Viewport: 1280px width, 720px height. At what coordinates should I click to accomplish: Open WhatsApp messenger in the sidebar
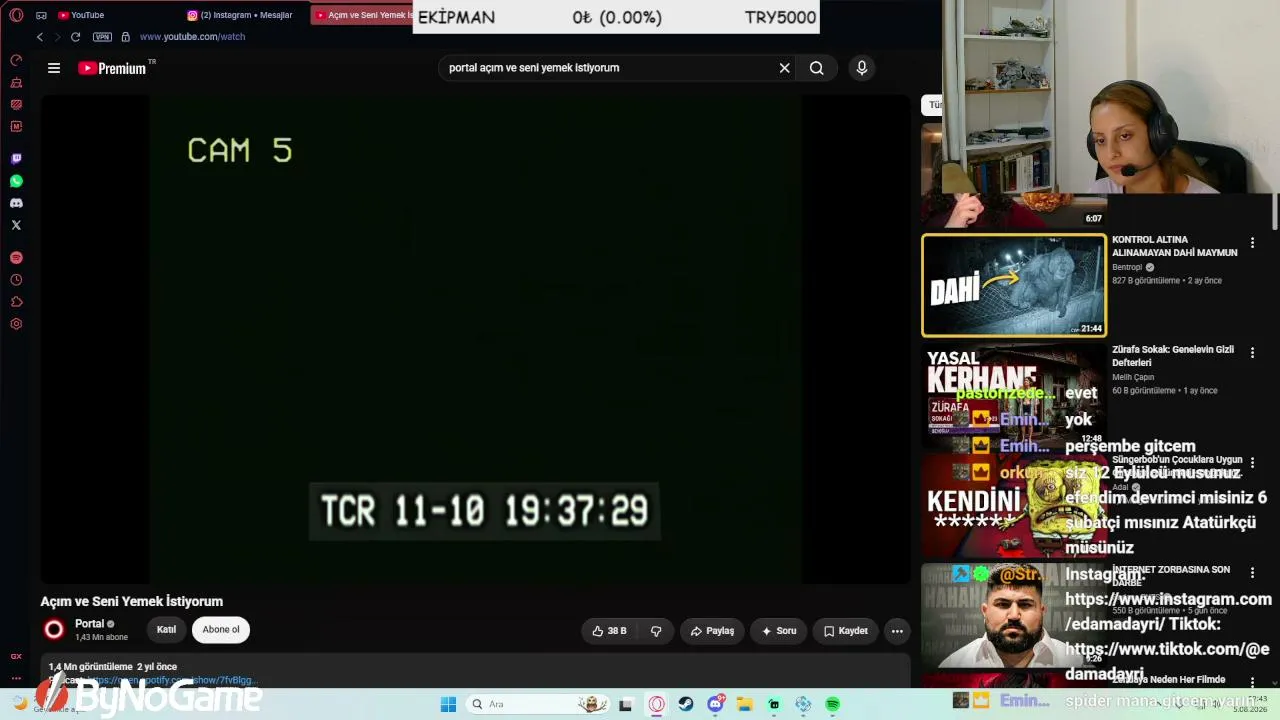coord(16,181)
